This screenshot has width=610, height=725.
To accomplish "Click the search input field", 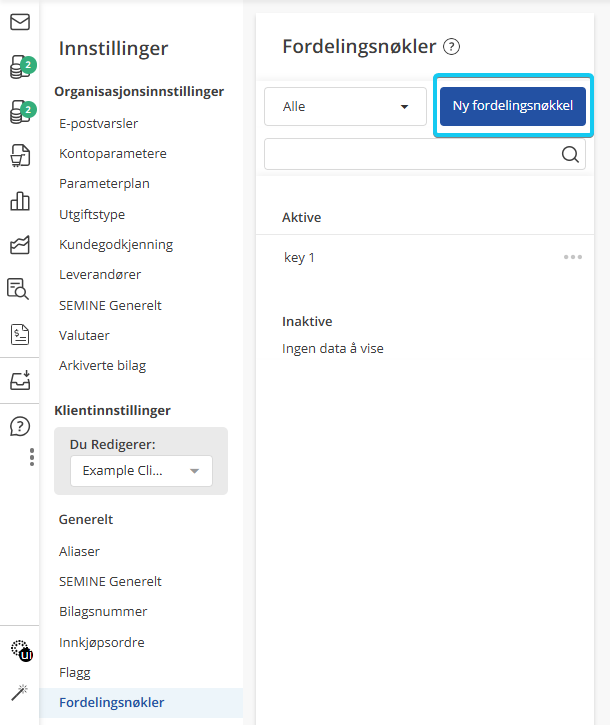I will 425,154.
